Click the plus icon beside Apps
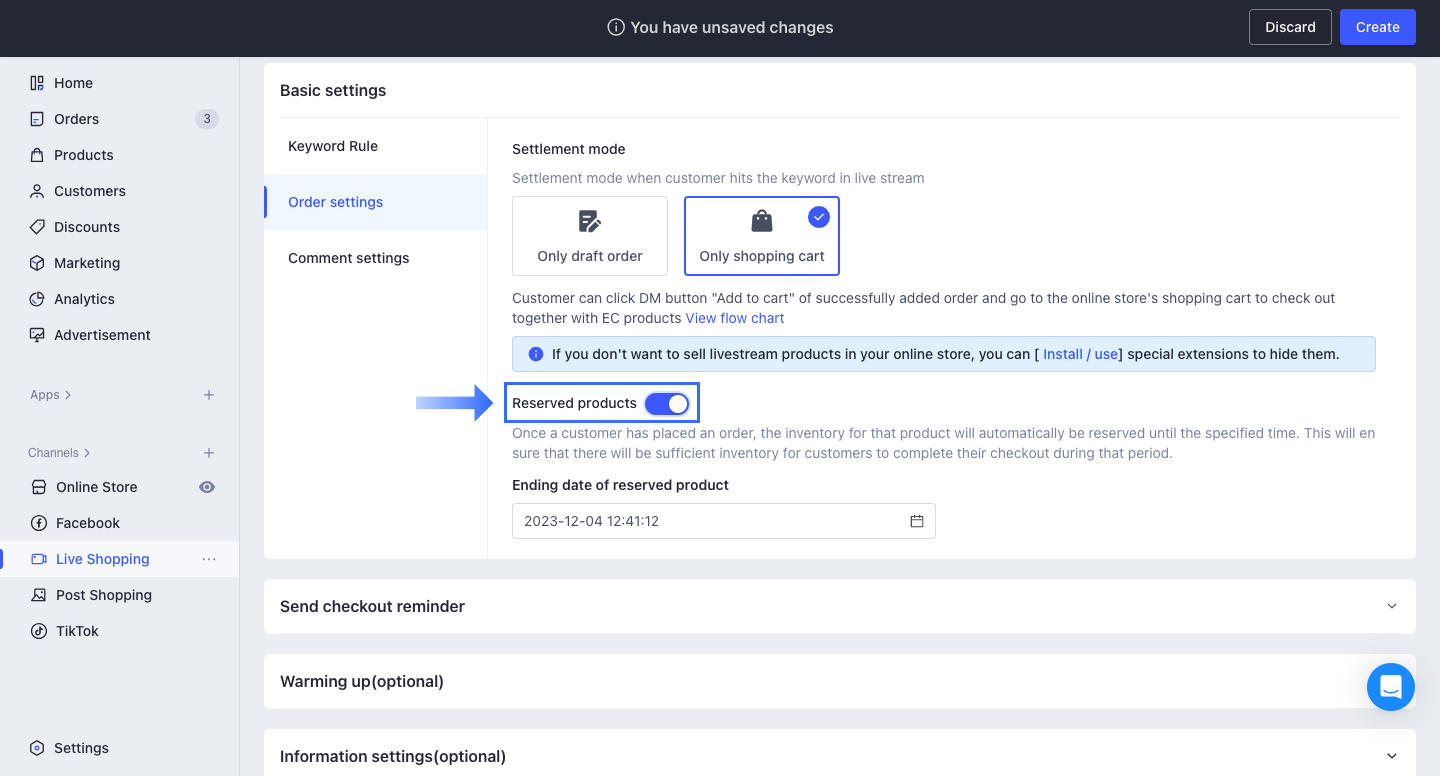The image size is (1440, 776). [209, 395]
